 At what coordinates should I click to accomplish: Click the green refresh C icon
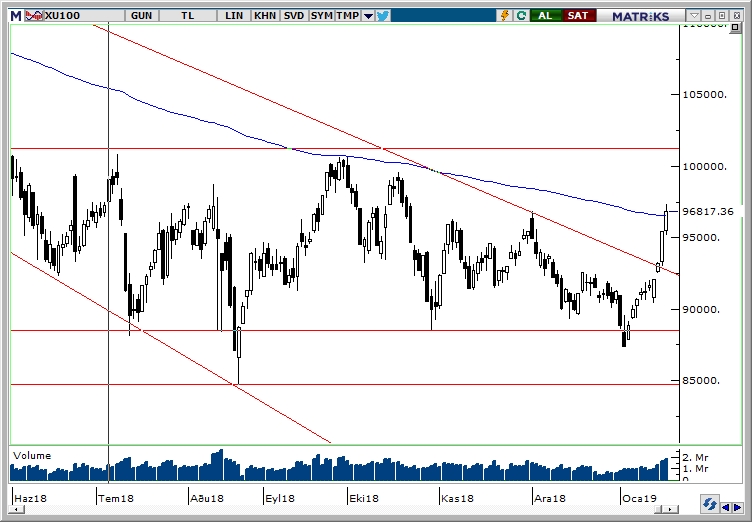click(521, 16)
